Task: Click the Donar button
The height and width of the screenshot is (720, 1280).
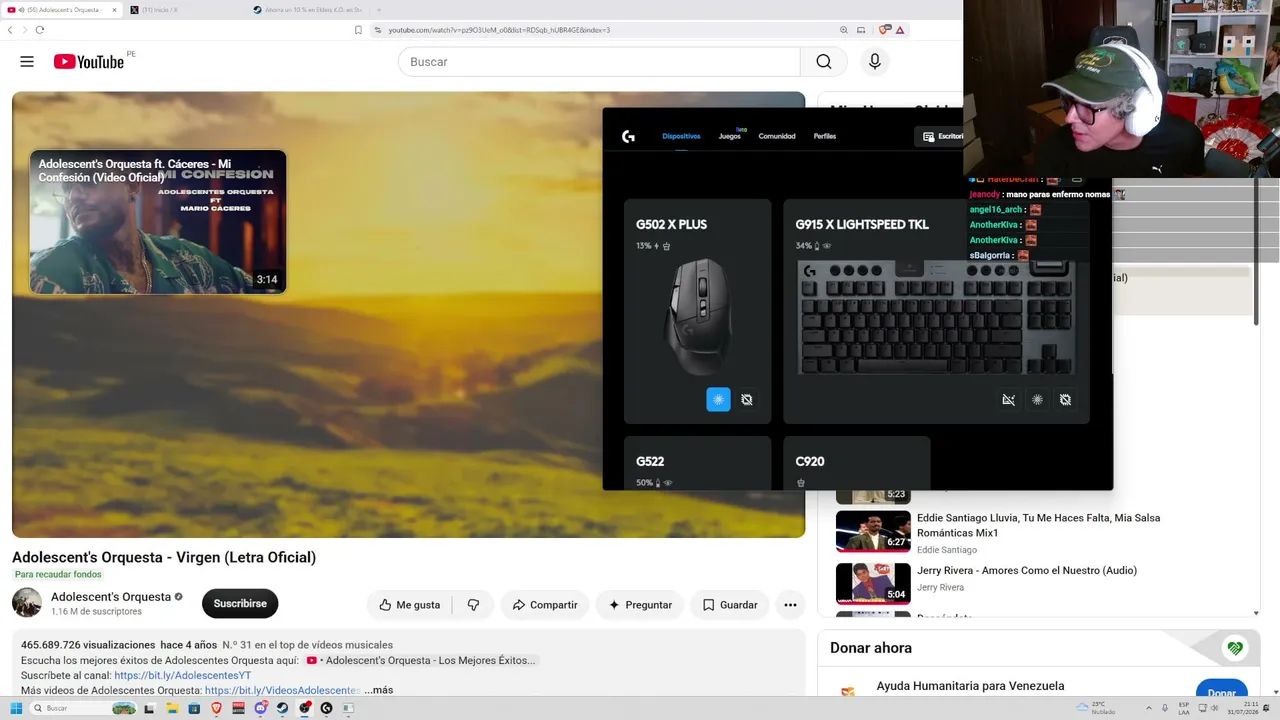Action: [x=1222, y=691]
